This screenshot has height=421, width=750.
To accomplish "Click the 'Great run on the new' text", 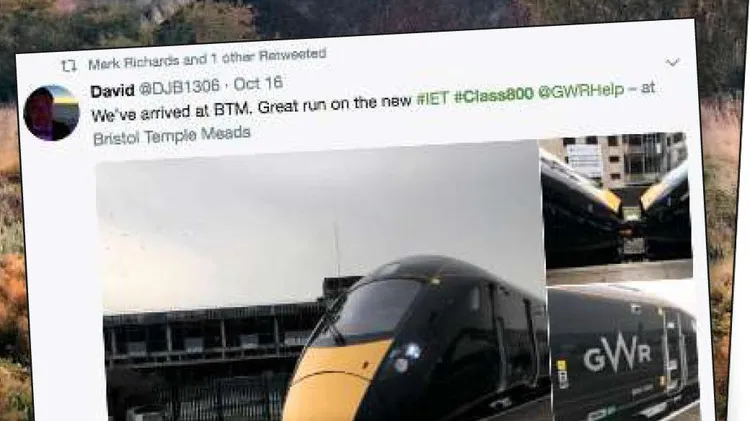I will (x=335, y=104).
